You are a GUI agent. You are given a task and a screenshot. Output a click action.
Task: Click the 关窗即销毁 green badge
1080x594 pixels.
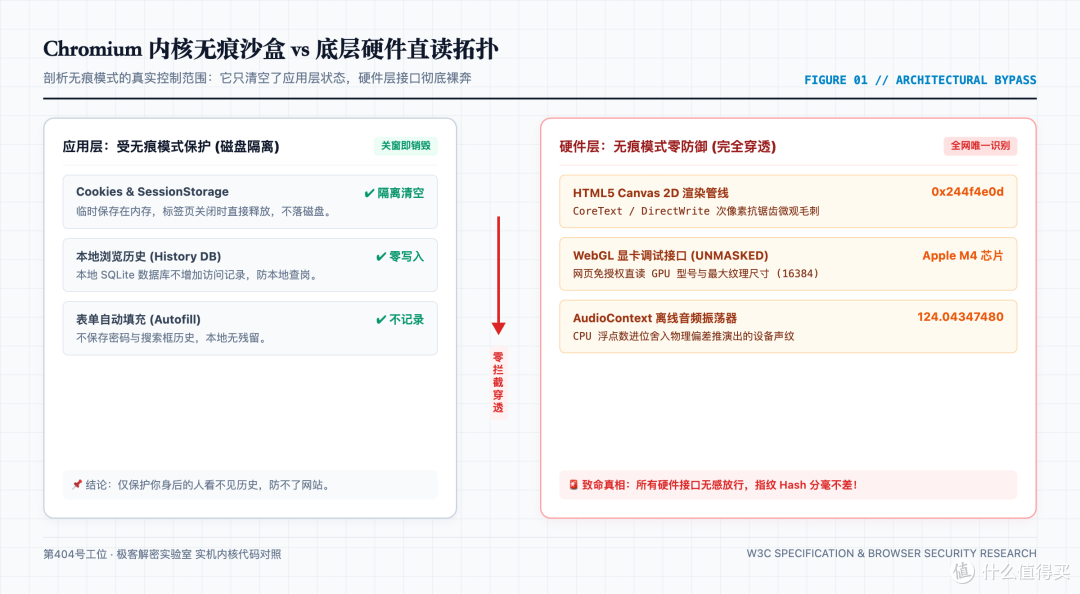tap(406, 145)
